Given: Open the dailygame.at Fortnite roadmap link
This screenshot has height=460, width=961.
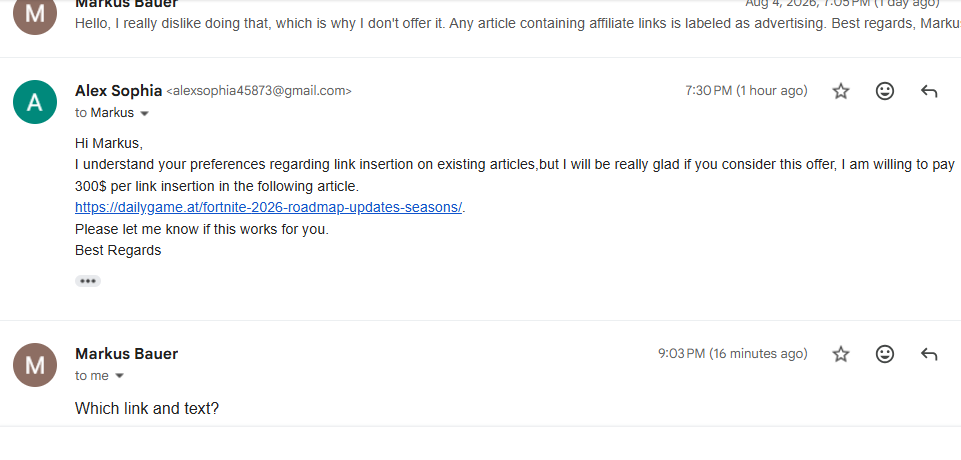Looking at the screenshot, I should [268, 207].
